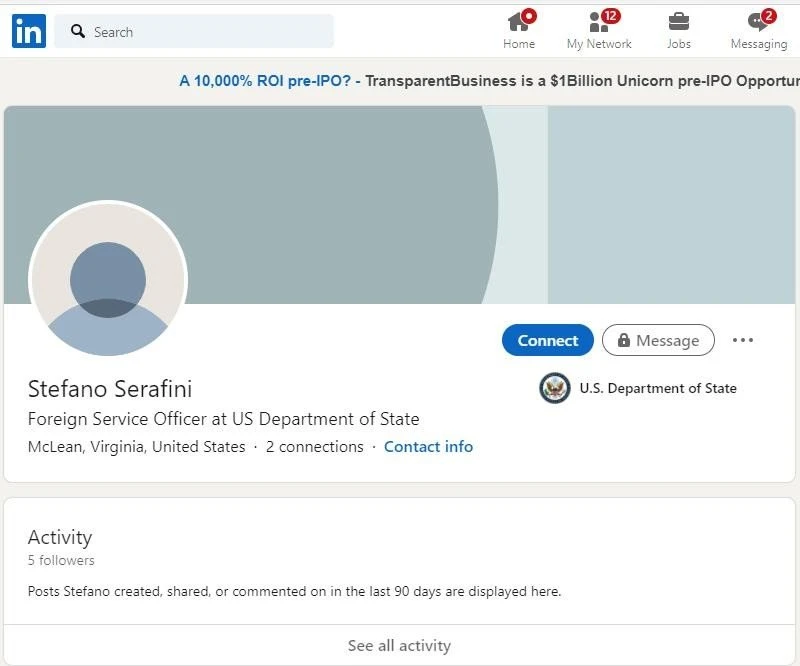
Task: Open the Contact info link
Action: (428, 447)
